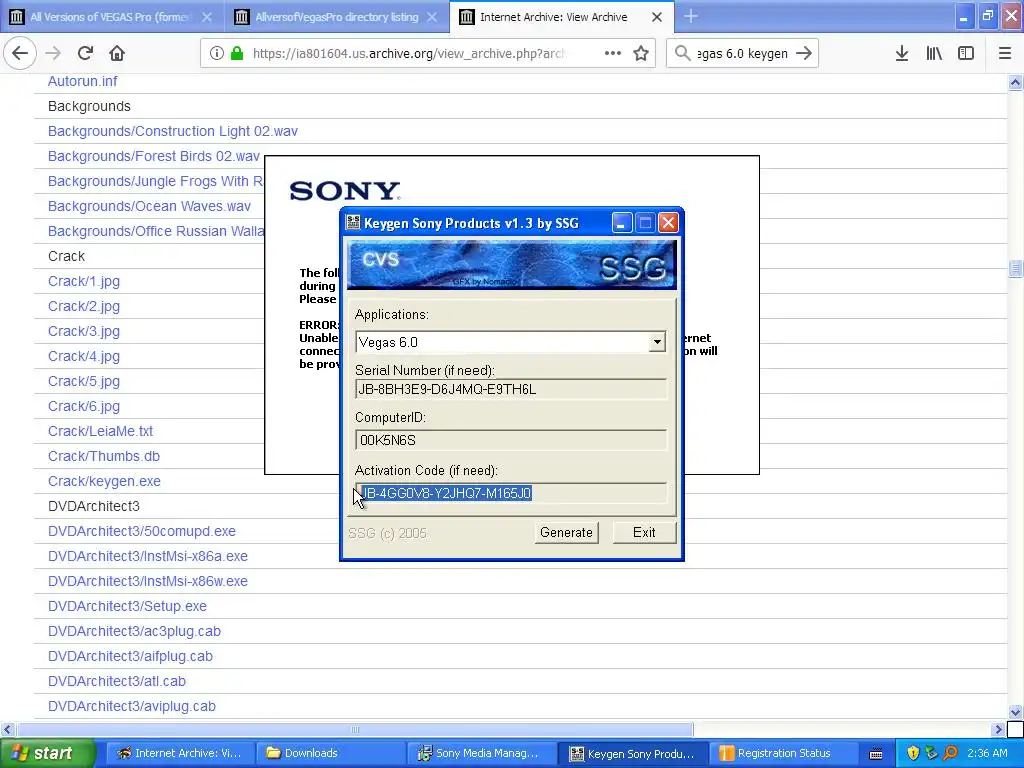Open DVDArchitect3/ac3plug.cab link
The width and height of the screenshot is (1024, 768).
(x=134, y=632)
